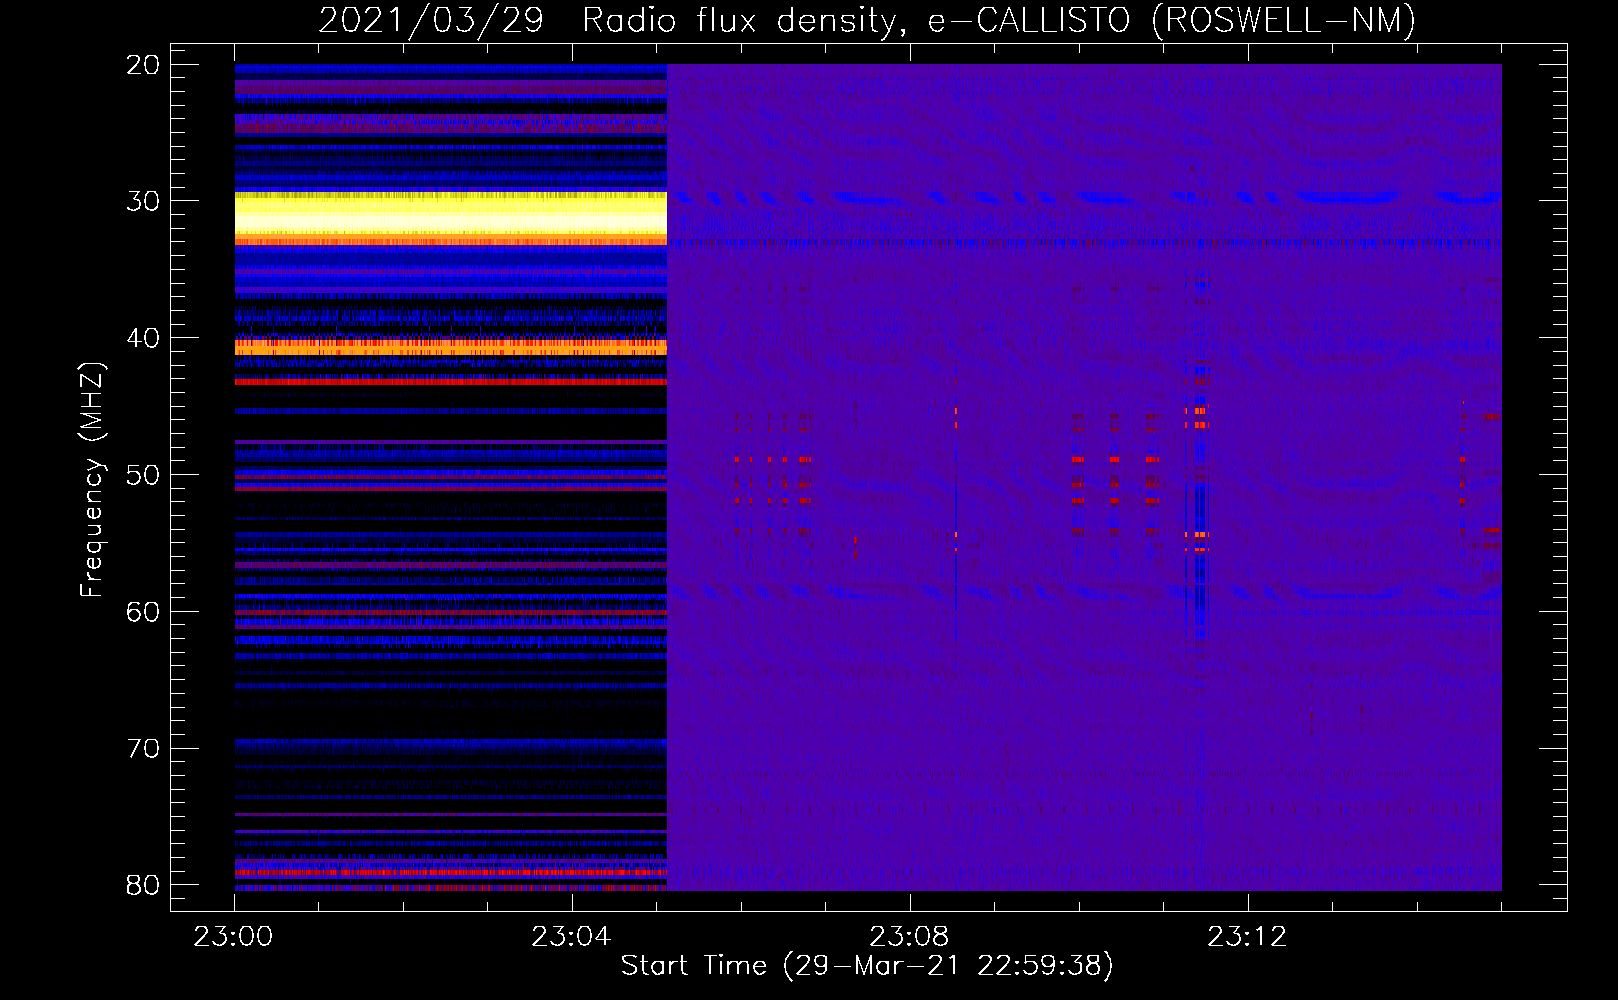Image resolution: width=1618 pixels, height=1000 pixels.
Task: Click the 50 MHz frequency tick label
Action: pyautogui.click(x=143, y=475)
